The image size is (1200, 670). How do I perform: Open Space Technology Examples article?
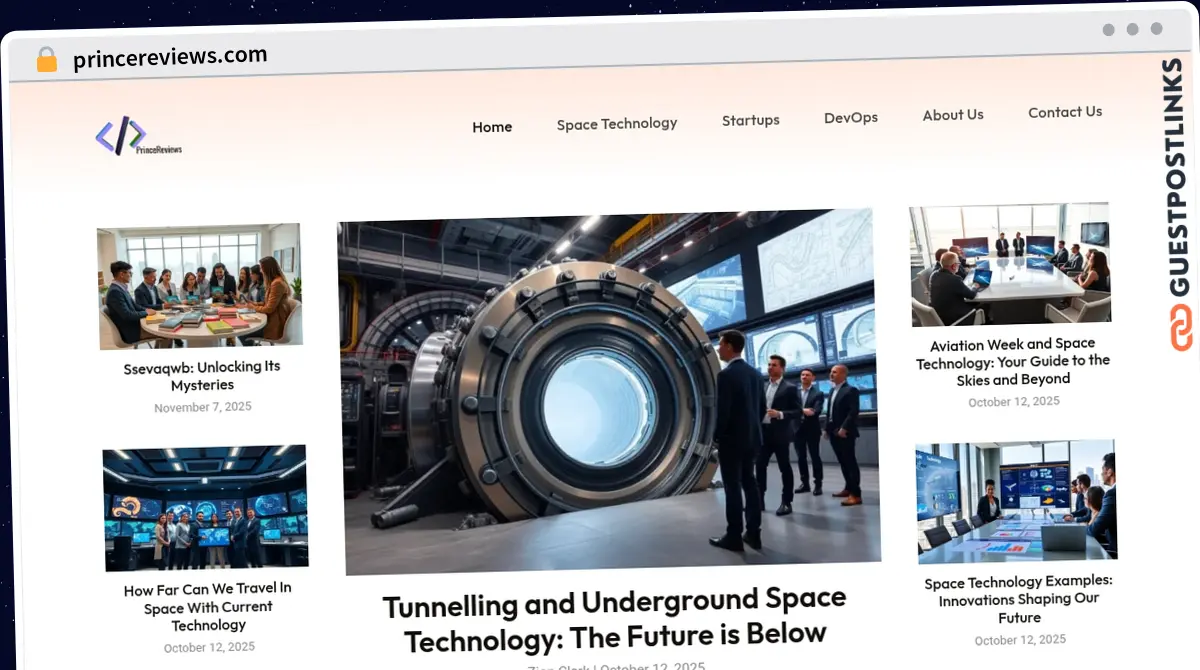point(1019,599)
